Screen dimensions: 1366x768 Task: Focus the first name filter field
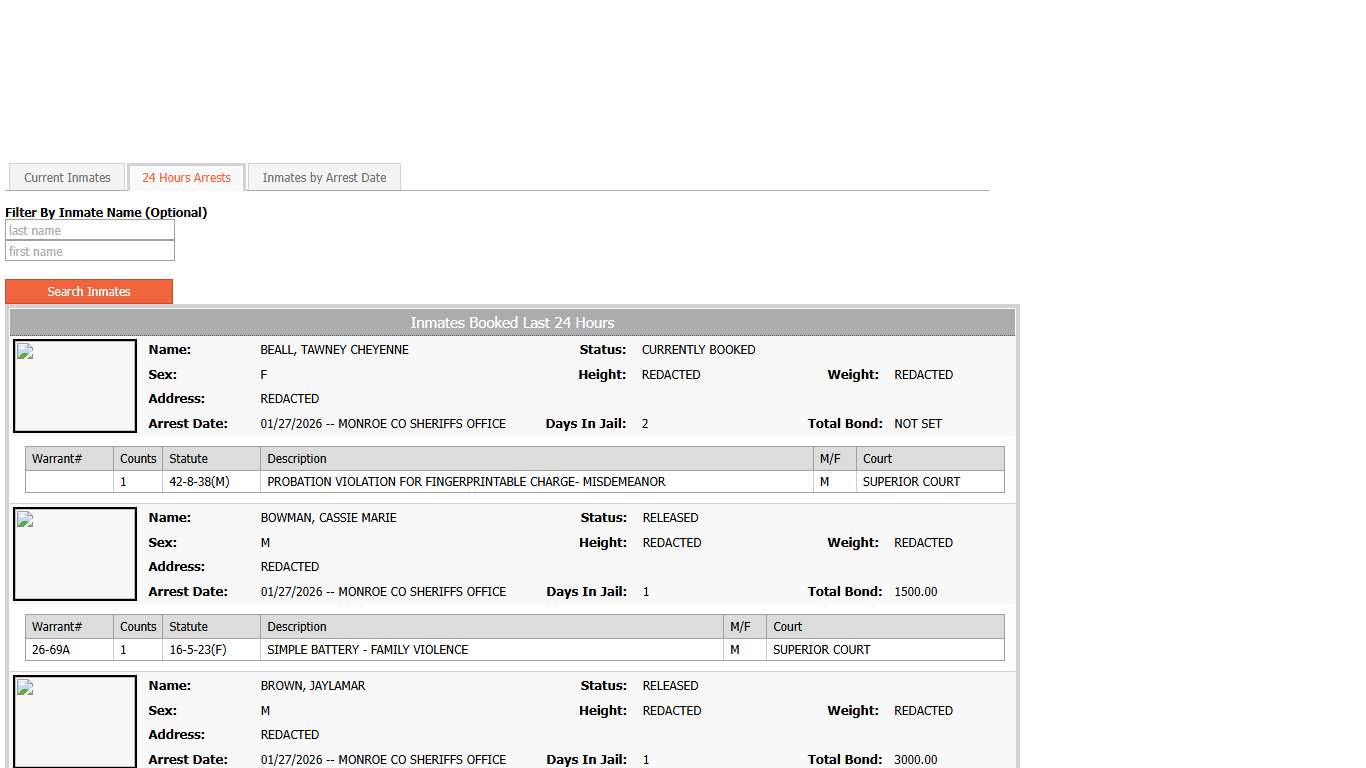pos(90,252)
